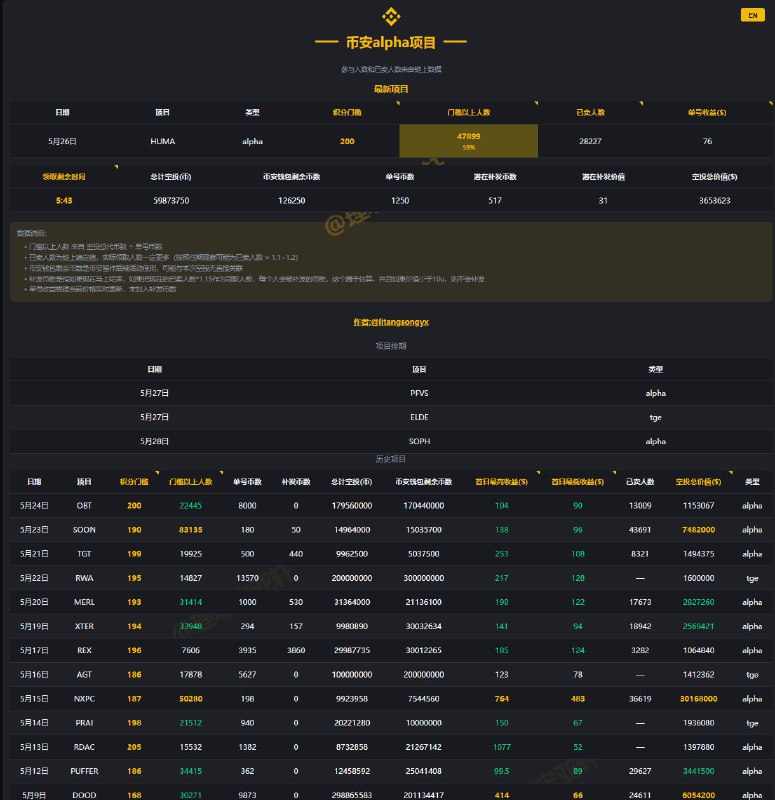Screen dimensions: 775x800
Task: Click the SOON project name
Action: [84, 530]
